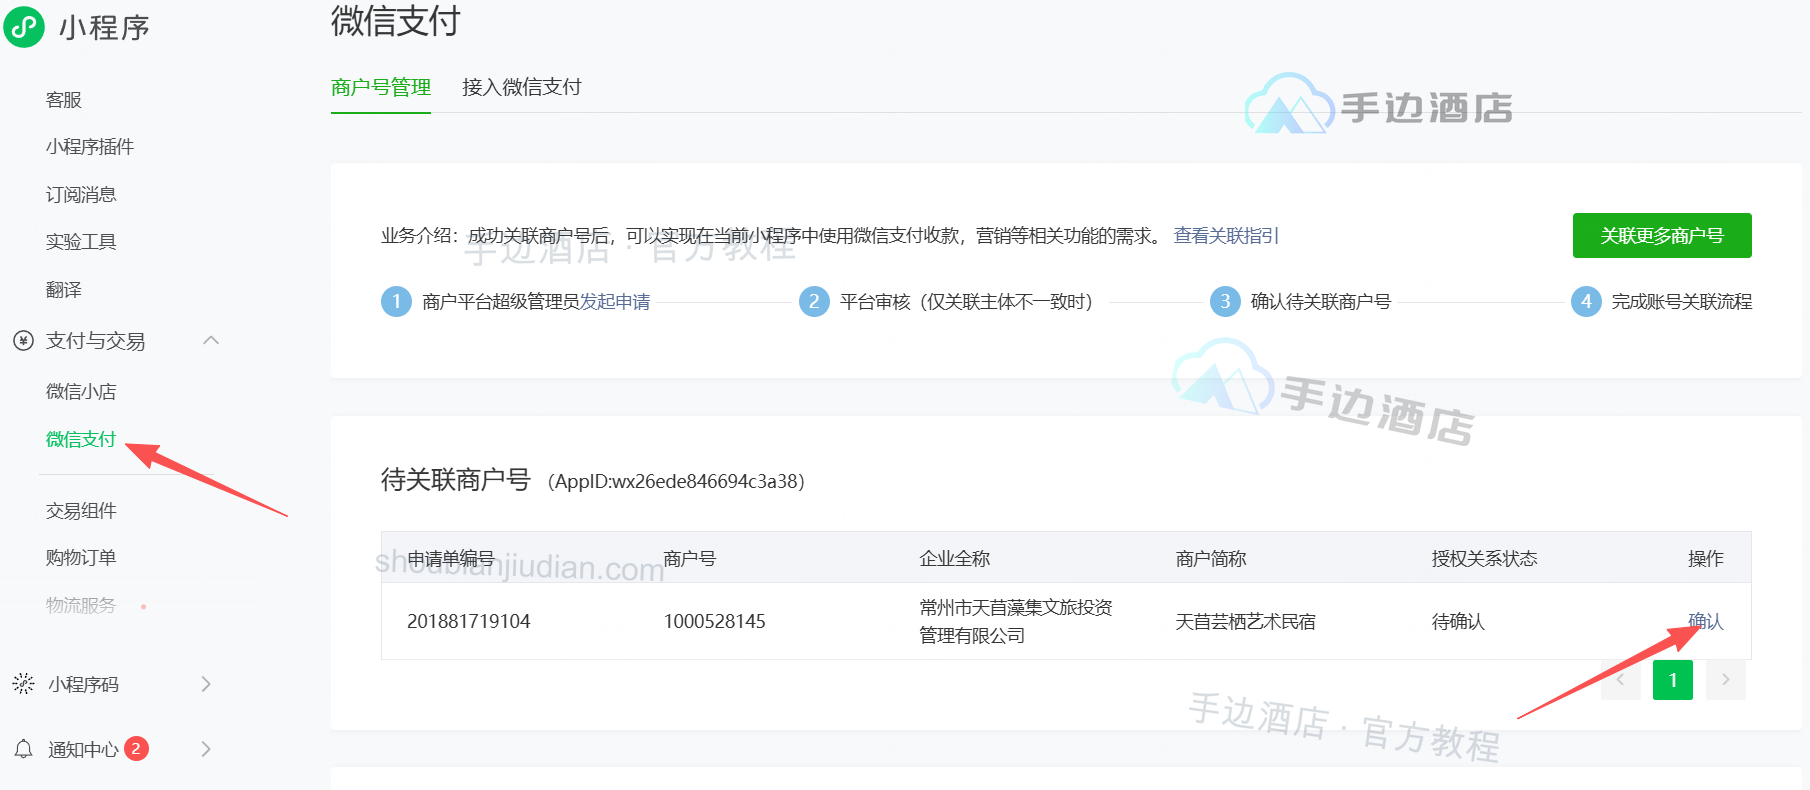Viewport: 1810px width, 790px height.
Task: Click the 通知中心 bell icon
Action: [23, 749]
